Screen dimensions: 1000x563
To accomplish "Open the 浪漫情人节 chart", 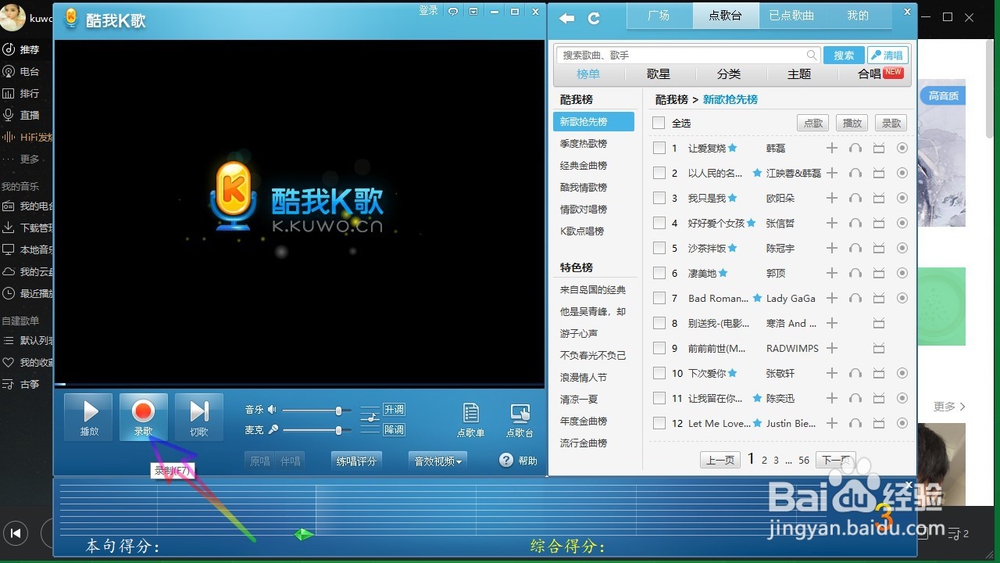I will (584, 377).
